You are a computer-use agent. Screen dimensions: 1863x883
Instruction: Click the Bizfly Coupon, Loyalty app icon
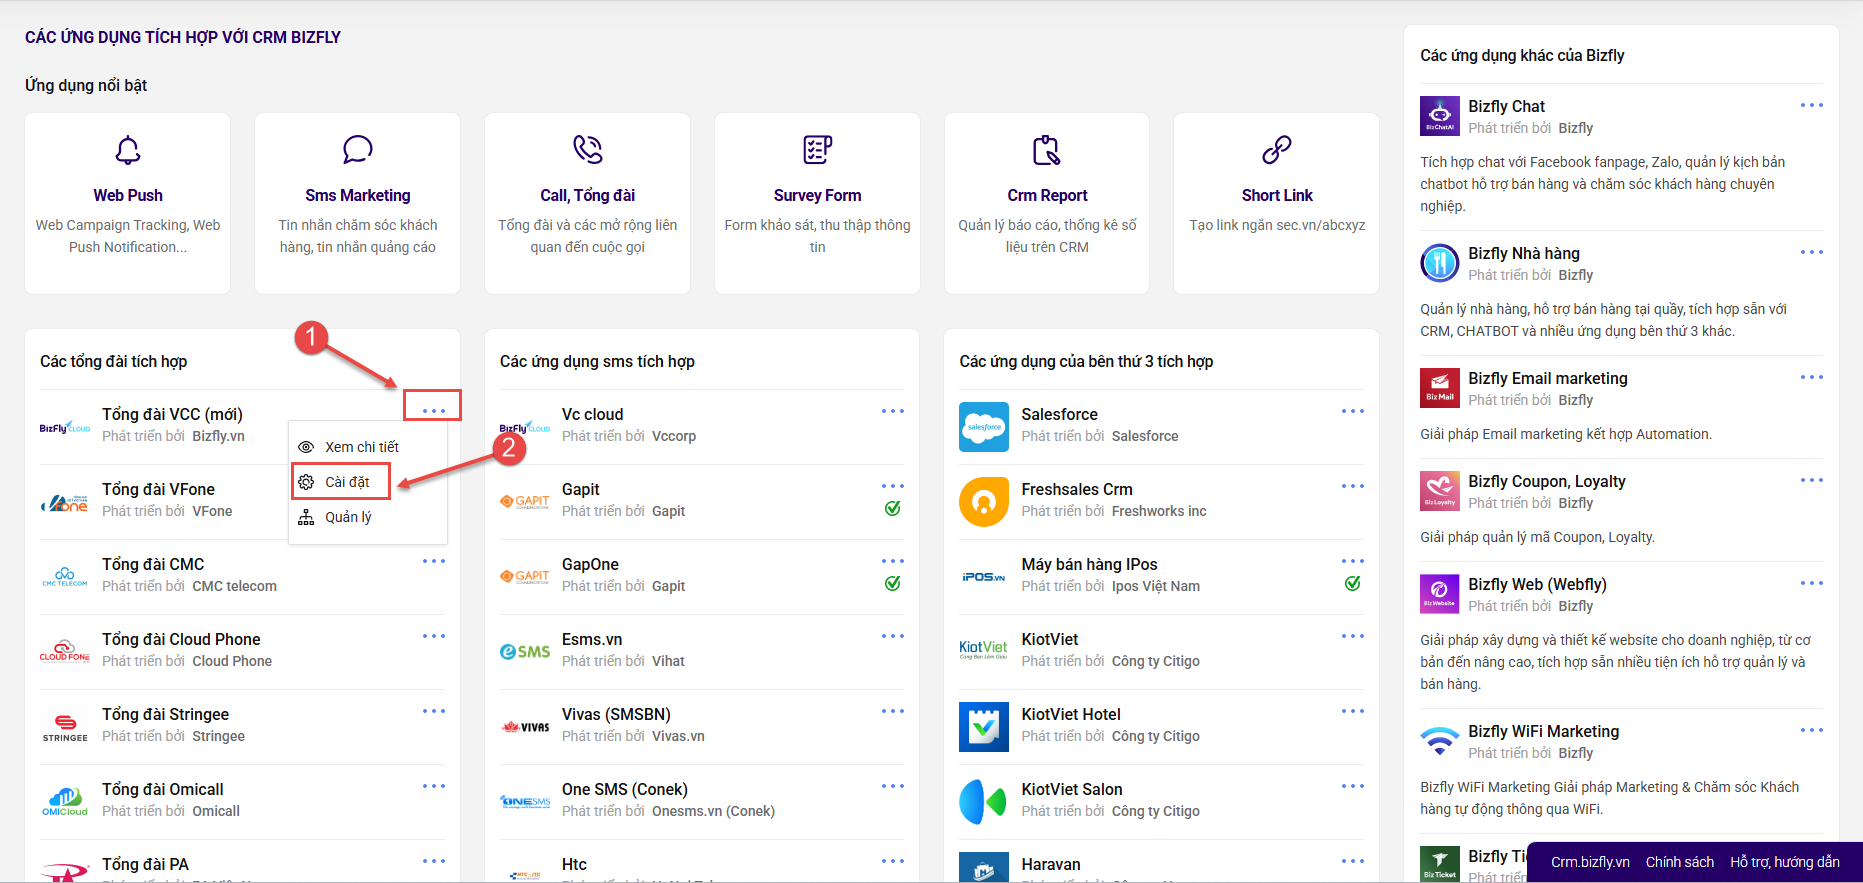click(x=1440, y=491)
